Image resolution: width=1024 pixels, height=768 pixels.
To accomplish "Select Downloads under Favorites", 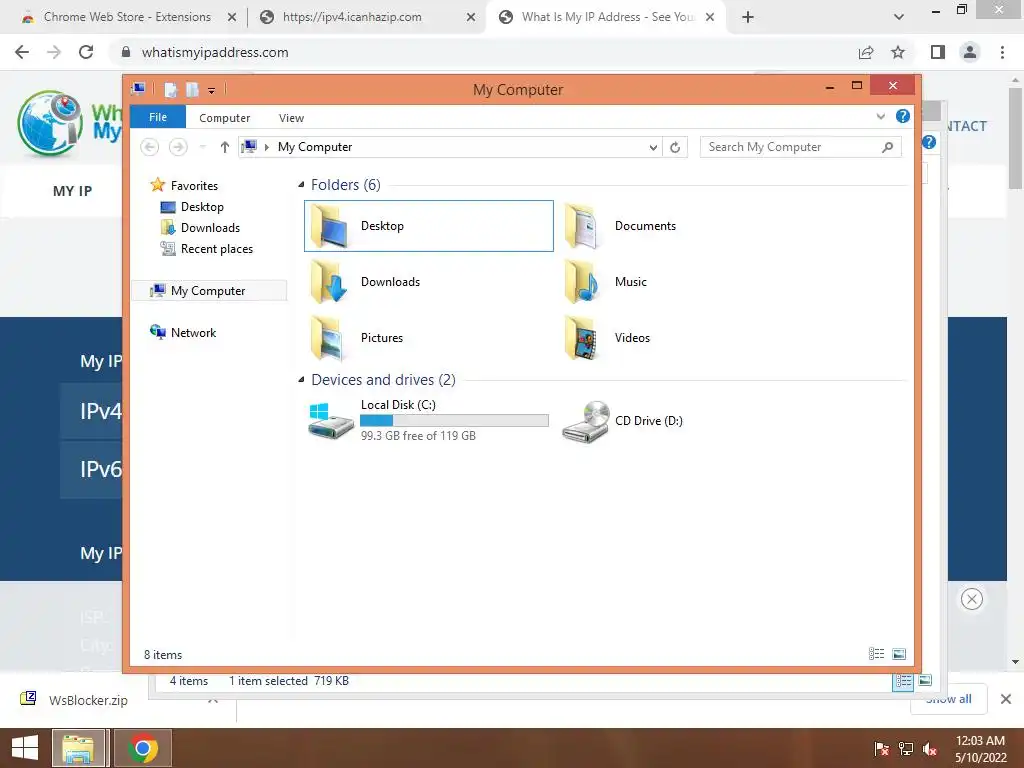I will pos(210,228).
